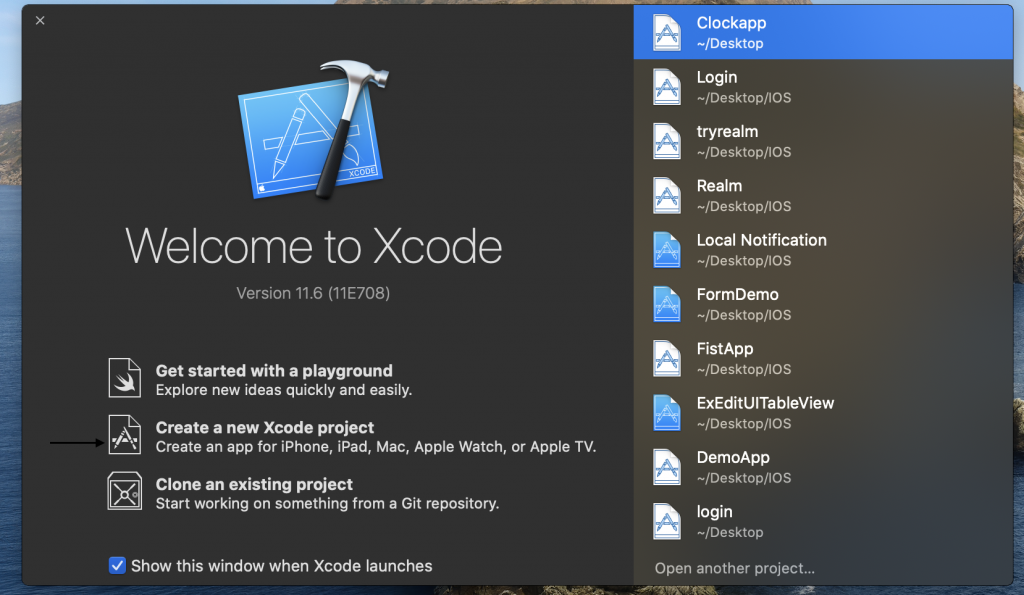Select the Realm recent project name
This screenshot has width=1024, height=595.
[719, 185]
